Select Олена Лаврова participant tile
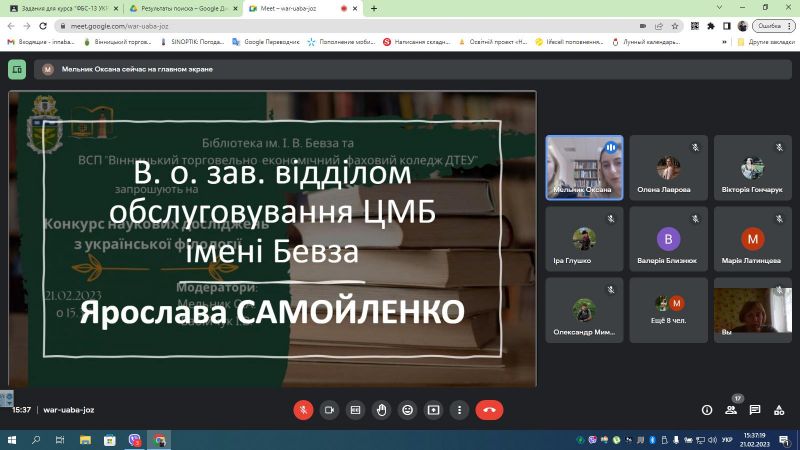The width and height of the screenshot is (800, 450). tap(668, 168)
